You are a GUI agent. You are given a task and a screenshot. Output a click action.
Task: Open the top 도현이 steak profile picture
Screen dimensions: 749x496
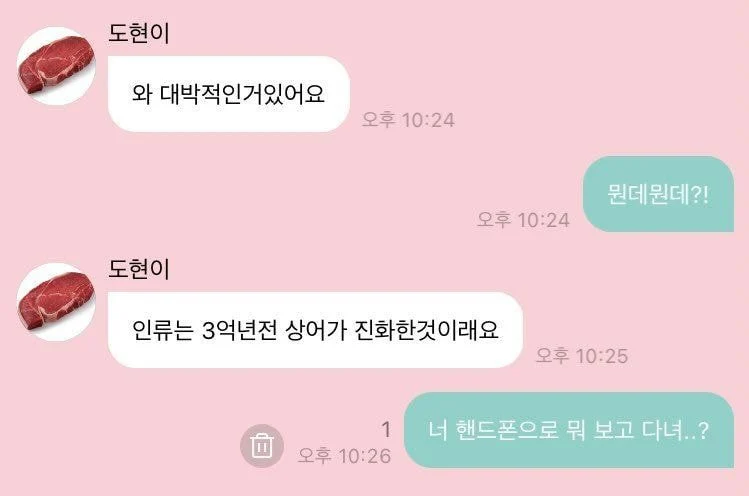pyautogui.click(x=56, y=66)
